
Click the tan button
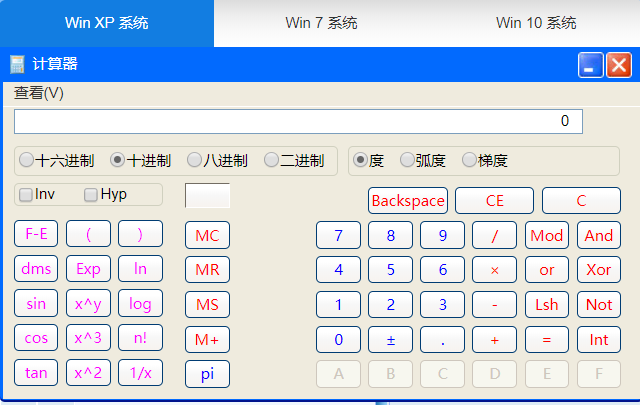(x=36, y=372)
